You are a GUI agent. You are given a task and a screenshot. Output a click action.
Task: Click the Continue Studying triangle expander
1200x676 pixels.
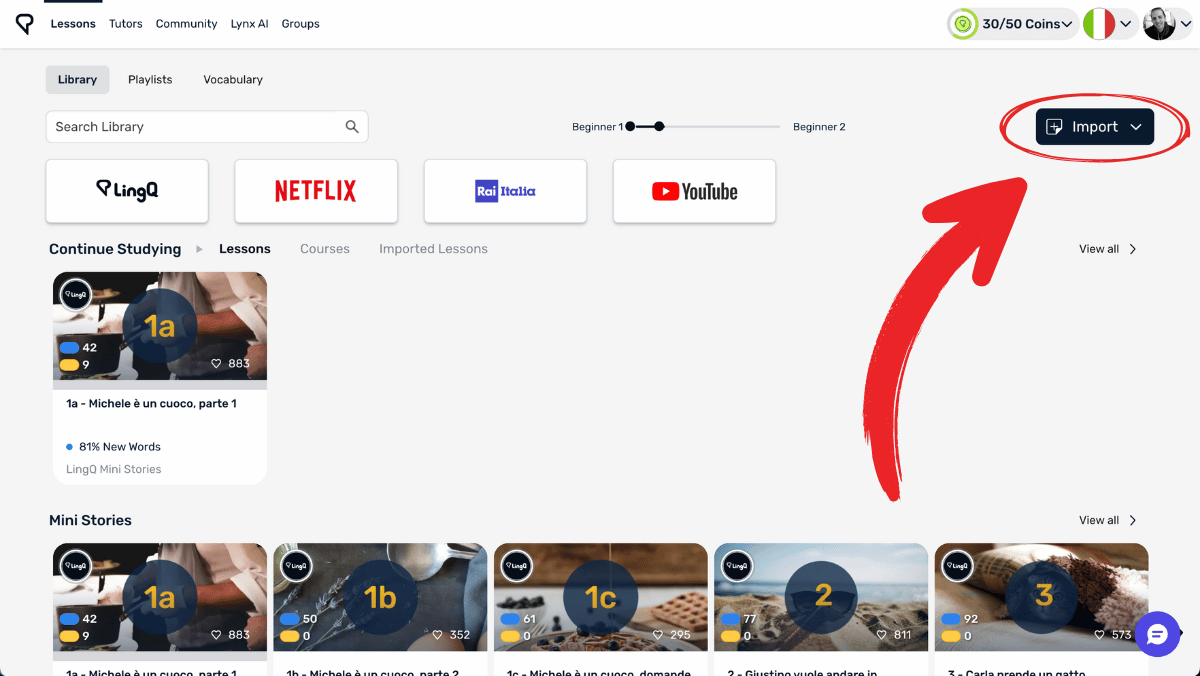coord(199,249)
